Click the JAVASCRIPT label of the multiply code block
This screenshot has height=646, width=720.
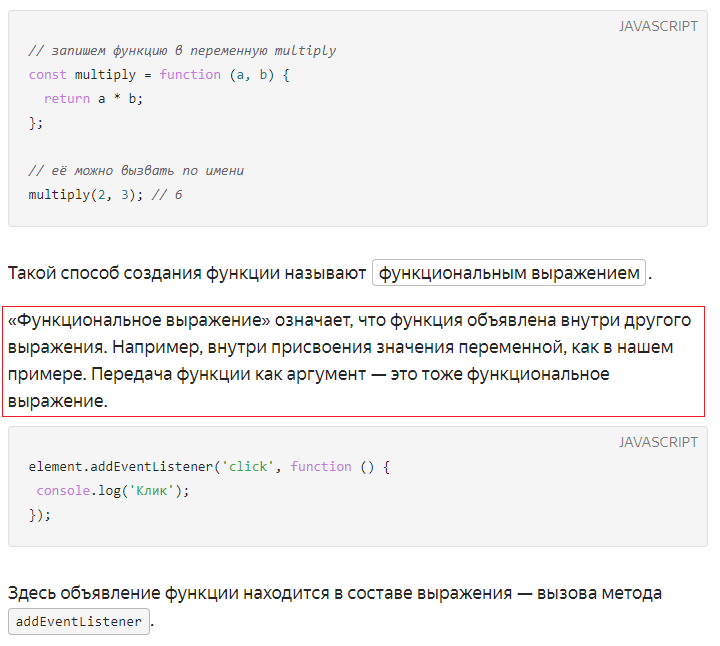[x=658, y=26]
